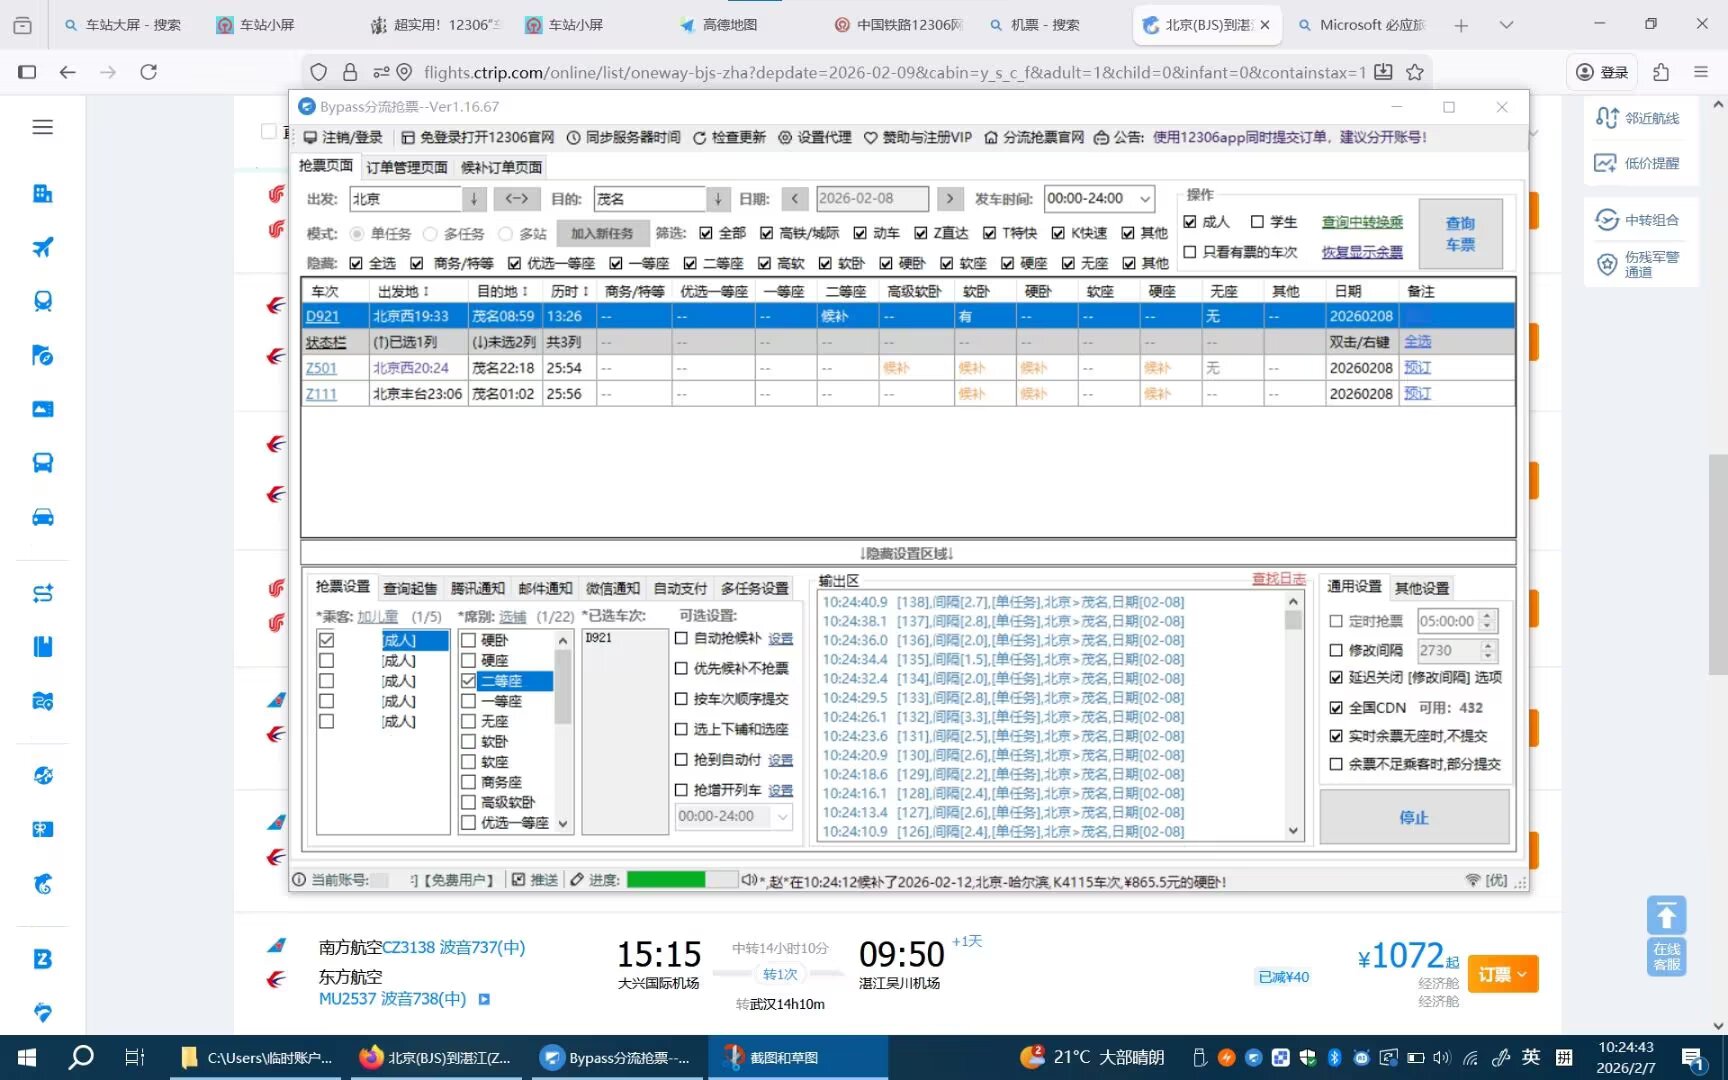
Task: Toggle the 自动抢候补 checkbox
Action: 681,638
